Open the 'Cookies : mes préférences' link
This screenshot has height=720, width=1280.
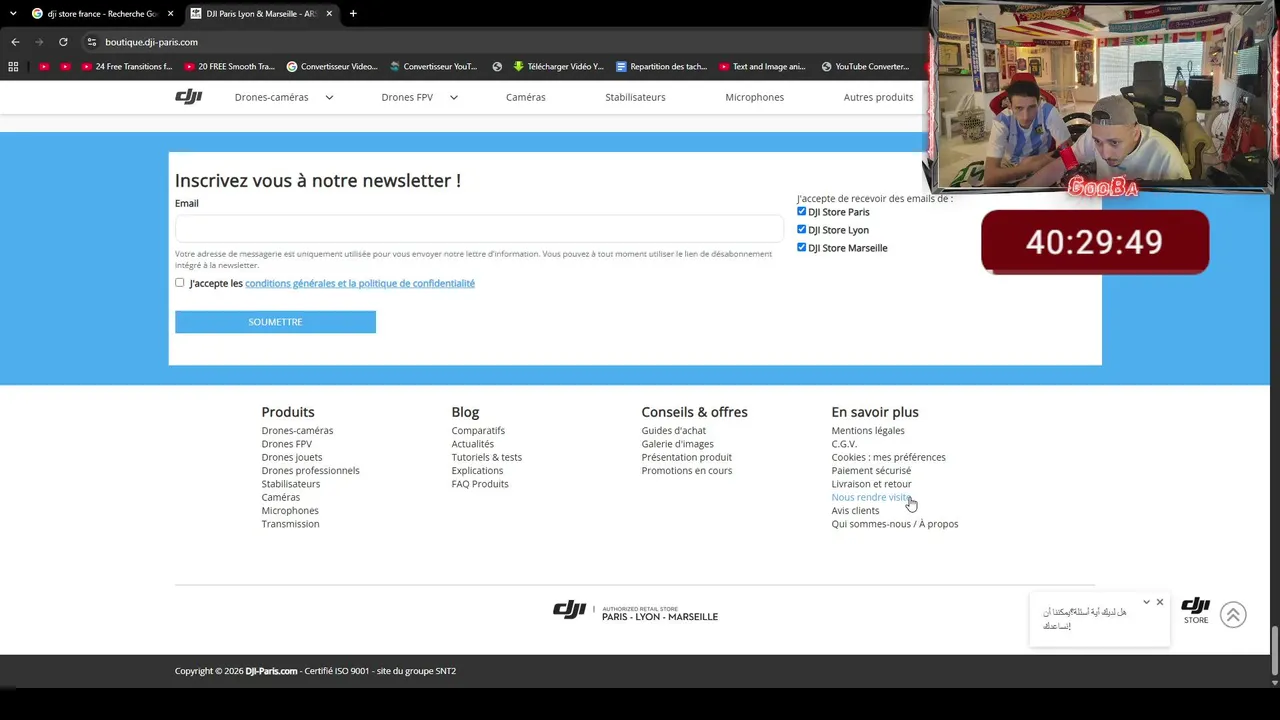tap(888, 457)
